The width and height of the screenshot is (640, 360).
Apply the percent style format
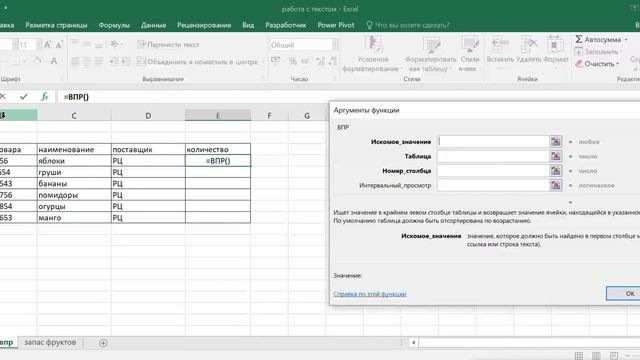click(293, 61)
